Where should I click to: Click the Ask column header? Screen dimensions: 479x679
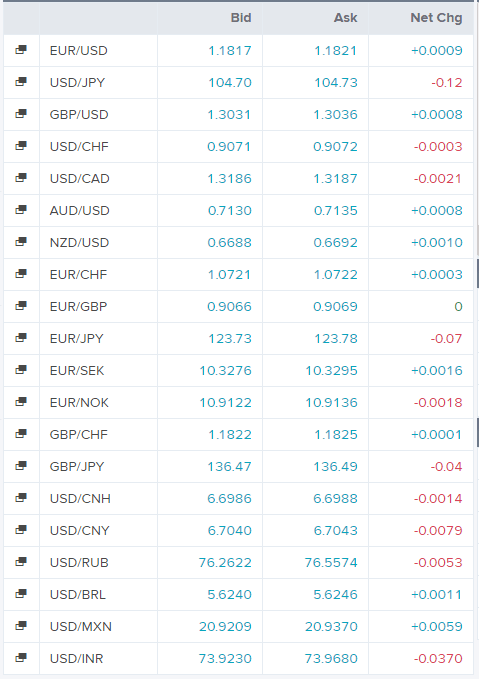coord(346,18)
